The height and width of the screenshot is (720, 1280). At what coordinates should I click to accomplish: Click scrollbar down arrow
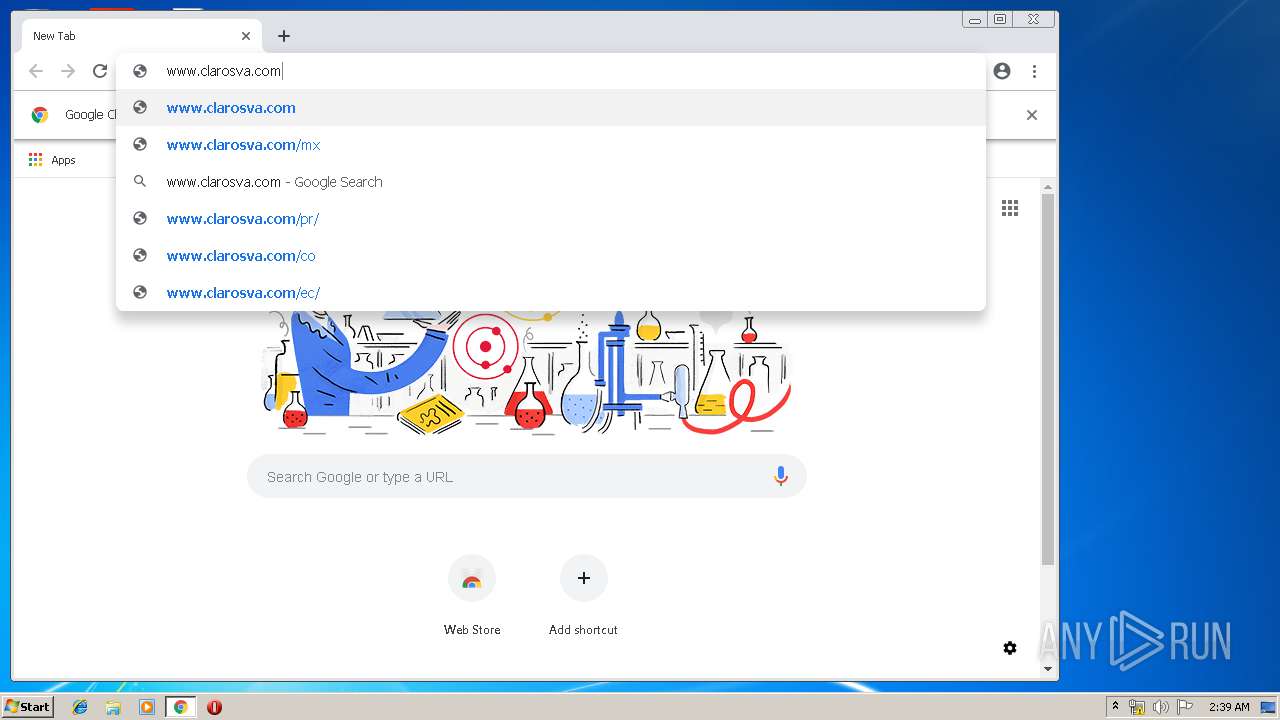[1048, 669]
